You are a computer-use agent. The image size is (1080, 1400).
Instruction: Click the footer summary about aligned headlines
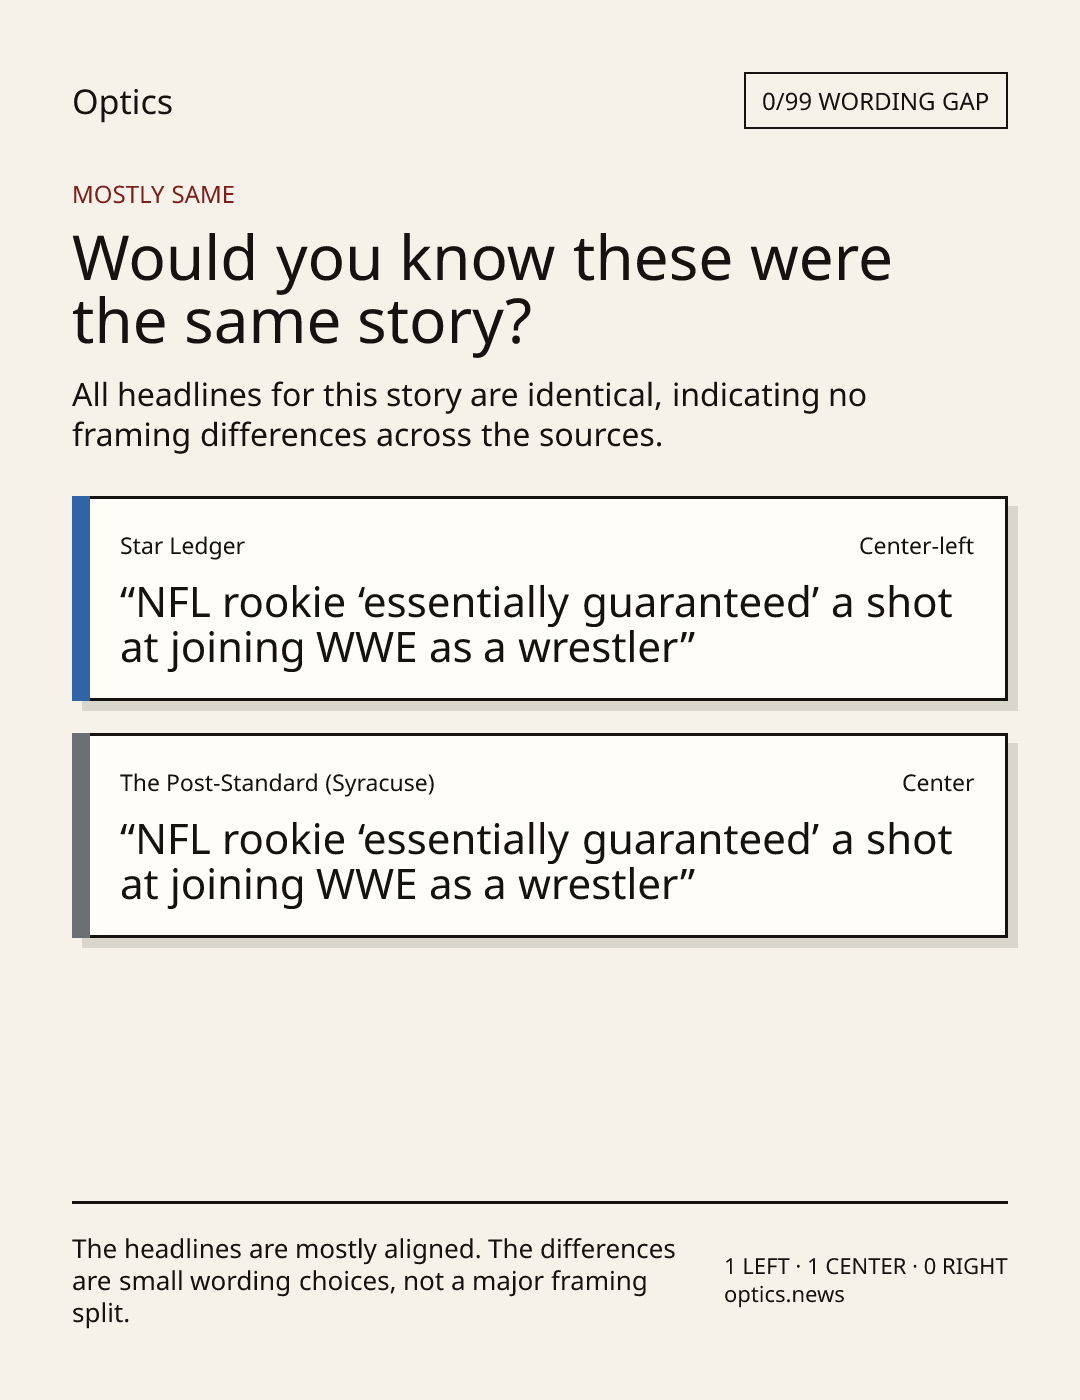(374, 1281)
